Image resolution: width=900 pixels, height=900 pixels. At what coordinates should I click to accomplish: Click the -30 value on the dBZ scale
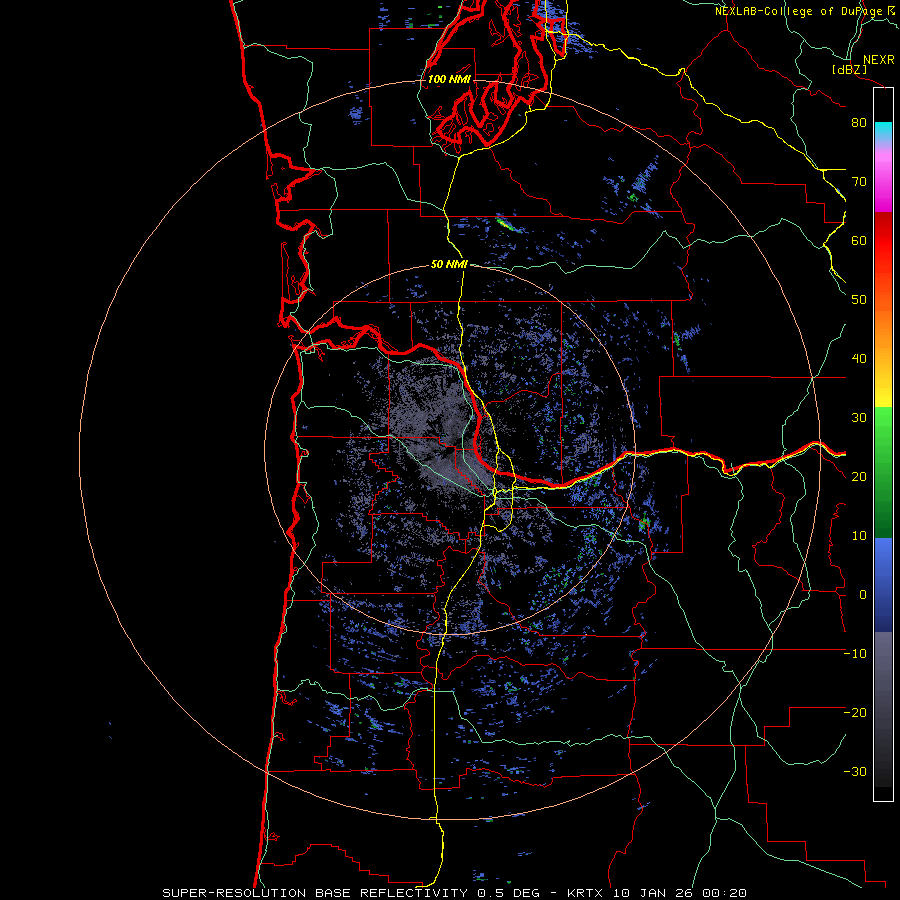click(855, 772)
